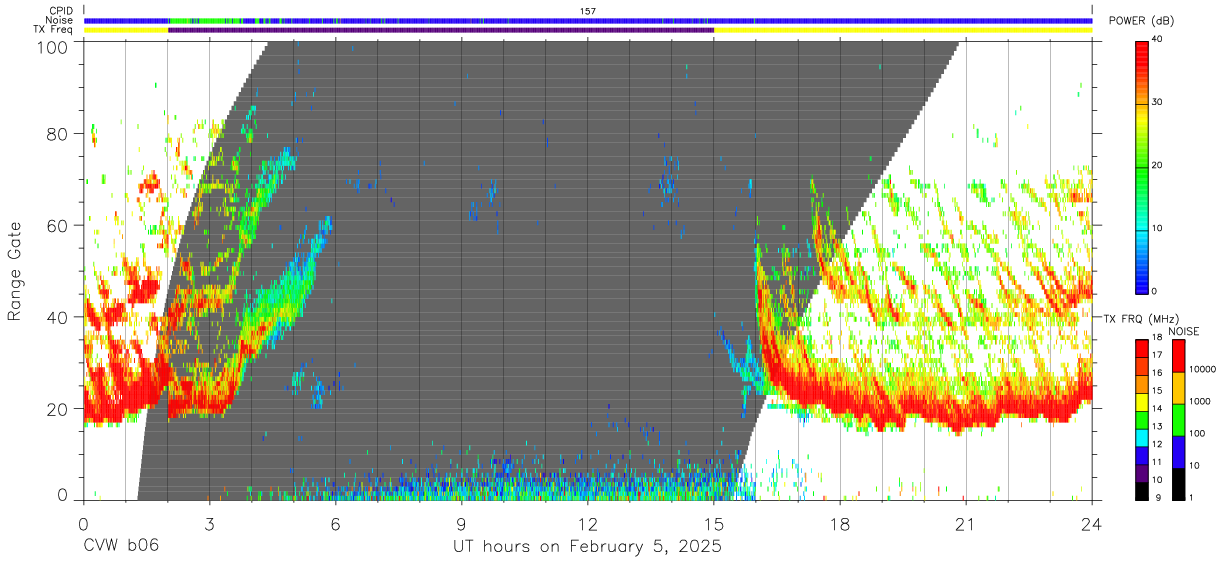The height and width of the screenshot is (567, 1228).
Task: Select the 100 green noise swatch
Action: click(1177, 420)
